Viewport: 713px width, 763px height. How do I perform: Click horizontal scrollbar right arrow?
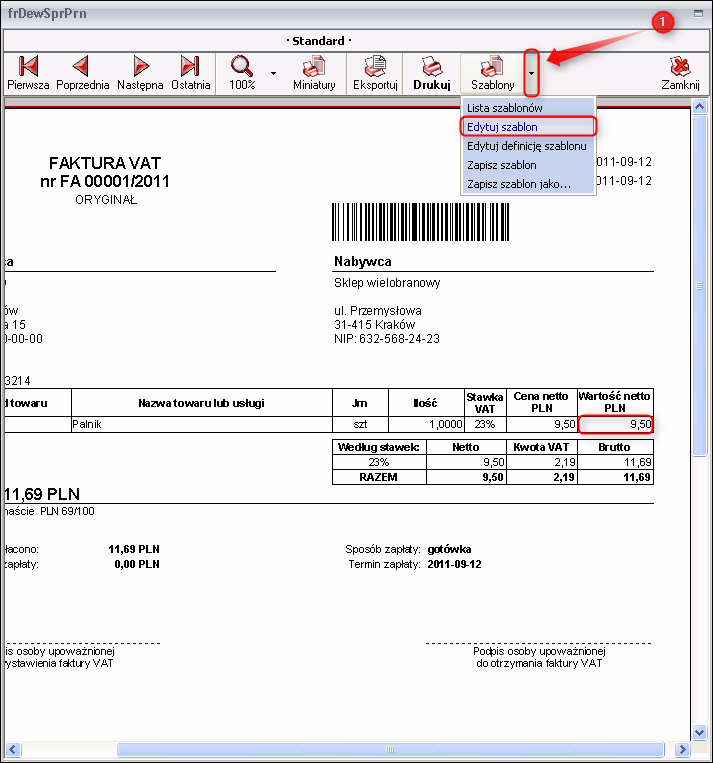(682, 749)
